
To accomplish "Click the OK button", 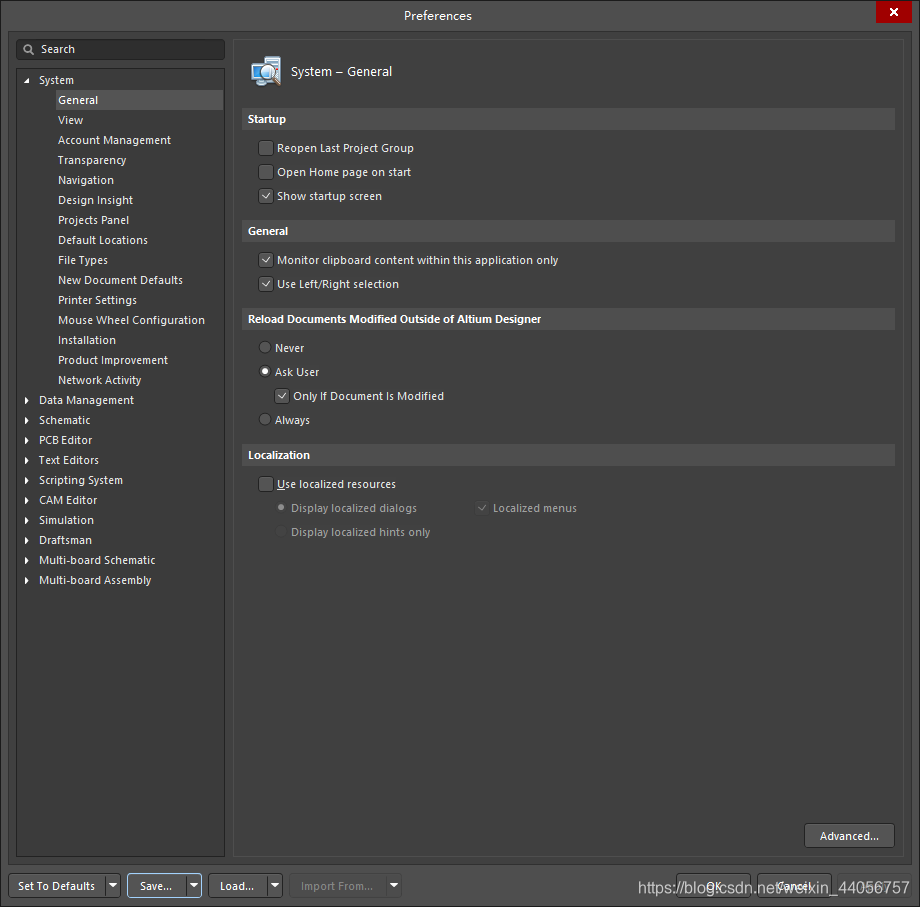I will pos(713,885).
